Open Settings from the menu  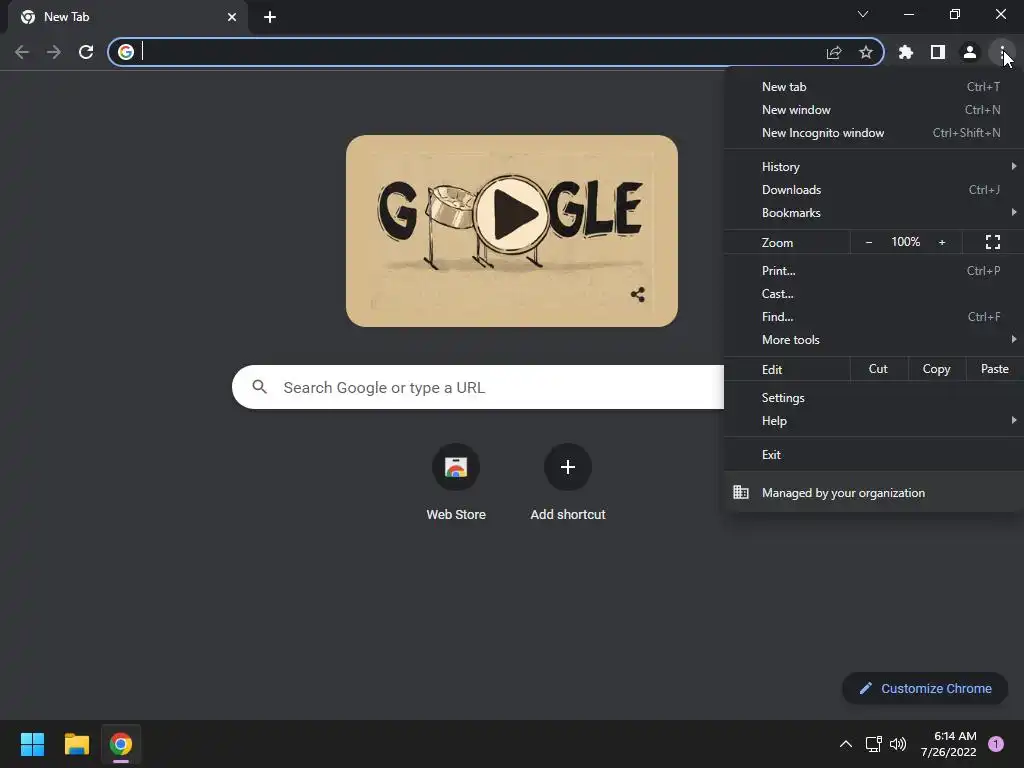click(x=874, y=398)
